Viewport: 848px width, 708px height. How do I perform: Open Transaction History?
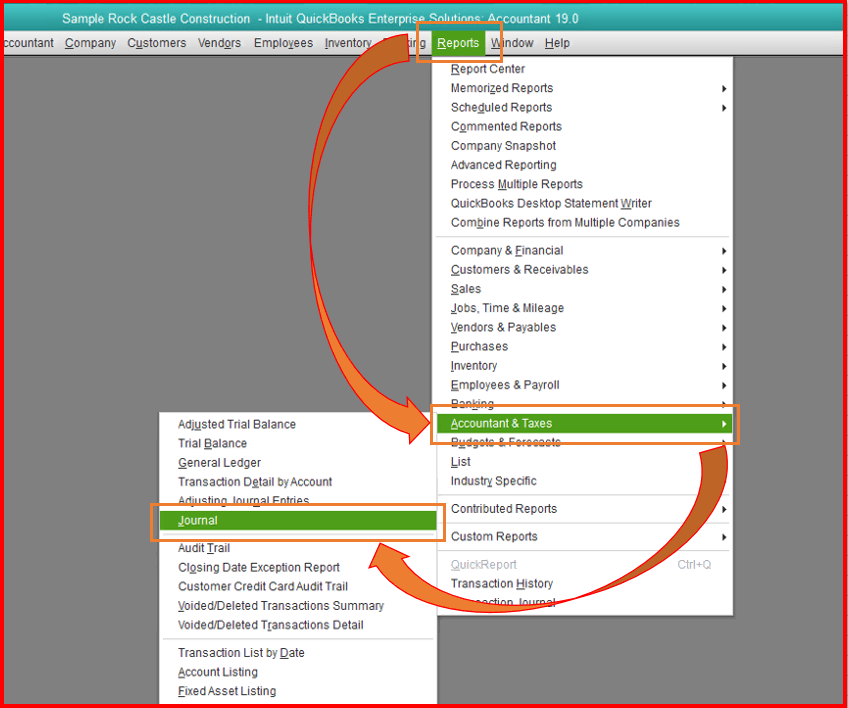click(584, 584)
